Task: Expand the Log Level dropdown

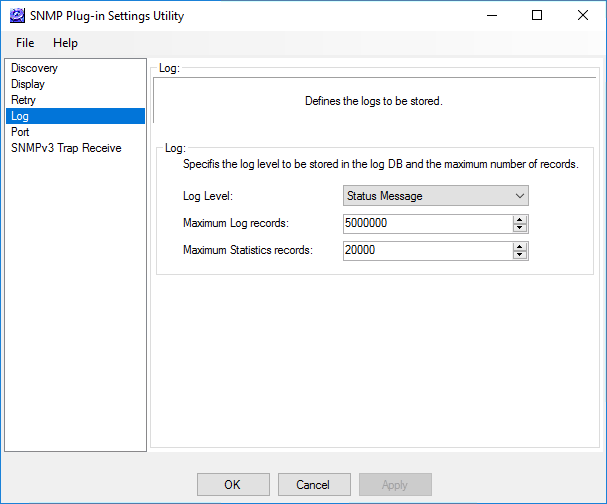Action: coord(434,196)
